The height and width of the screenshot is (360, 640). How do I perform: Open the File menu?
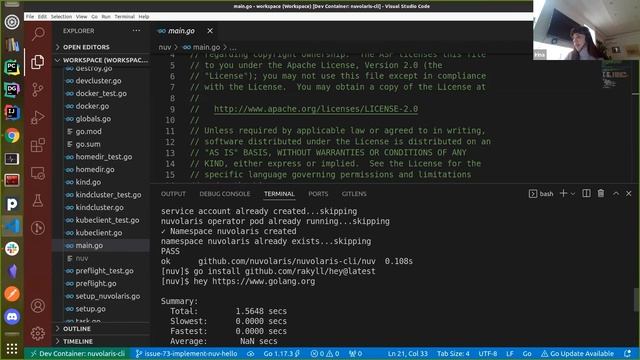pyautogui.click(x=30, y=16)
